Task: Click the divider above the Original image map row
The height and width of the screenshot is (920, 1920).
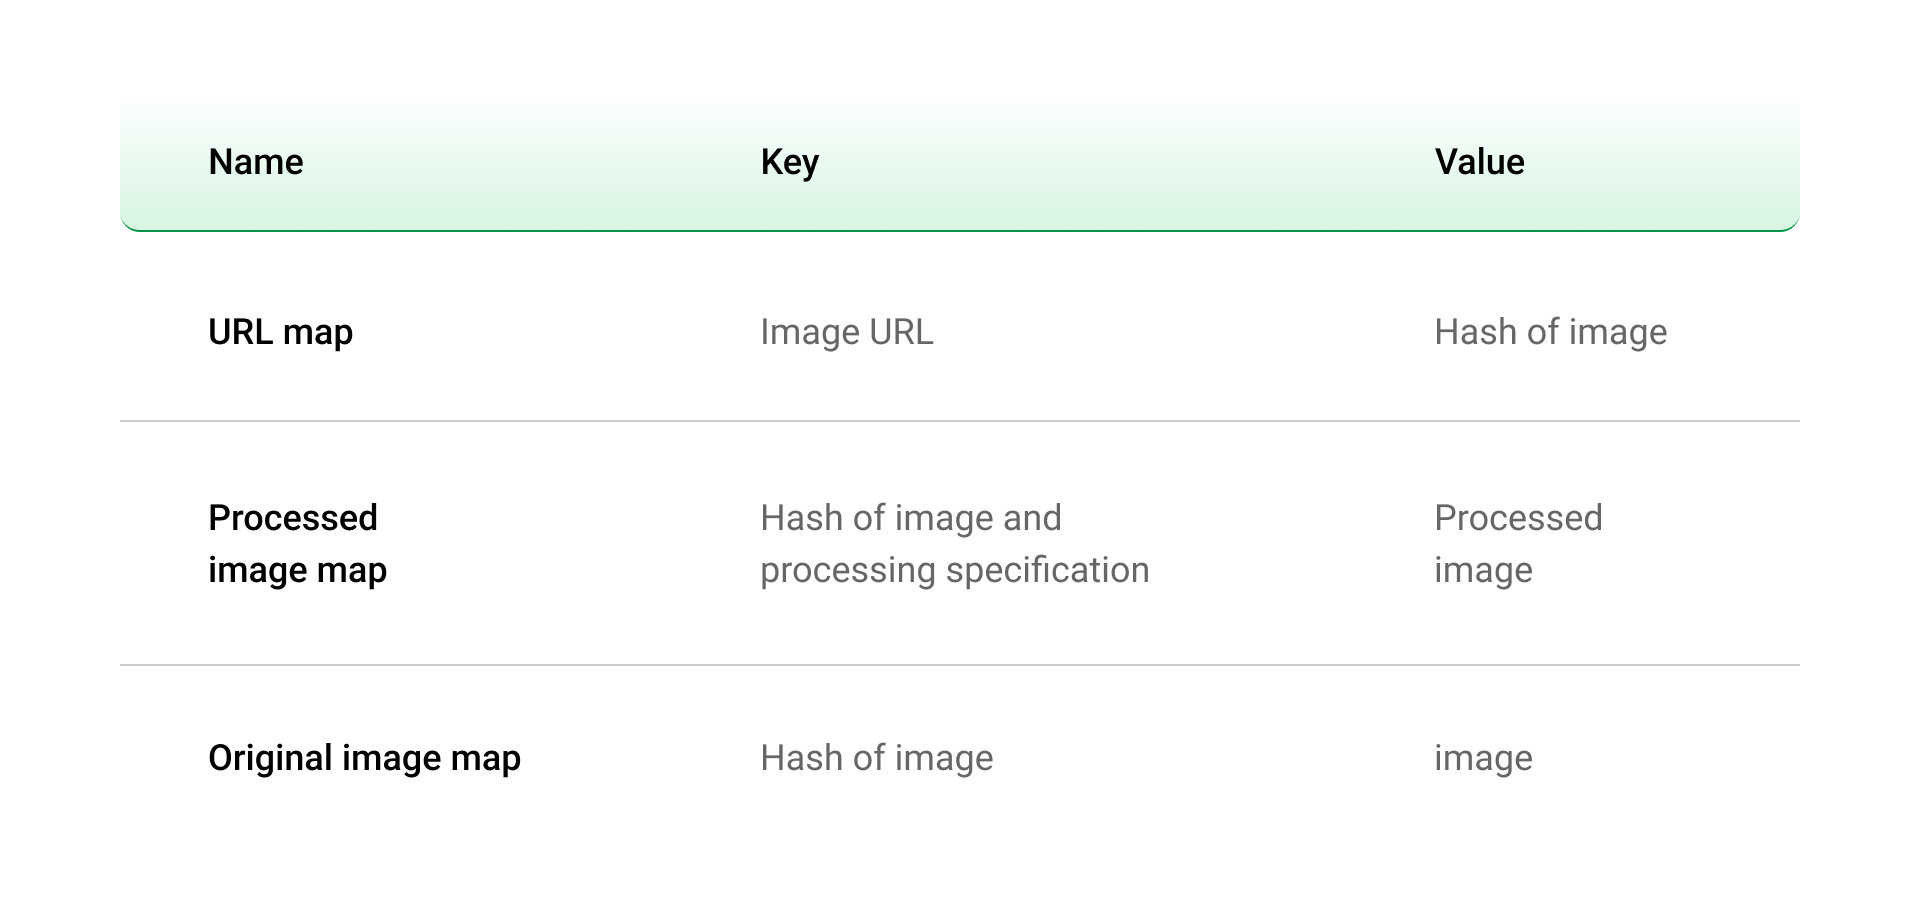Action: 960,665
